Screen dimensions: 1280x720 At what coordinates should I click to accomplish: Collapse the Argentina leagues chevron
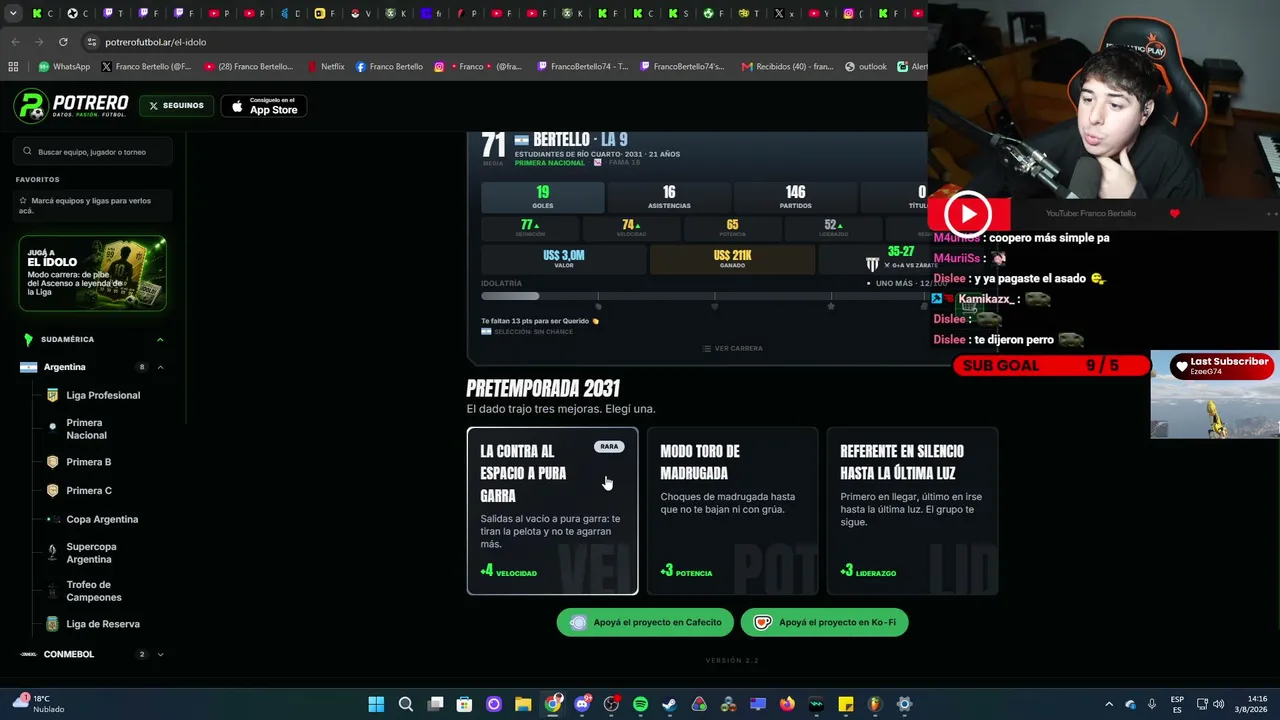point(160,367)
